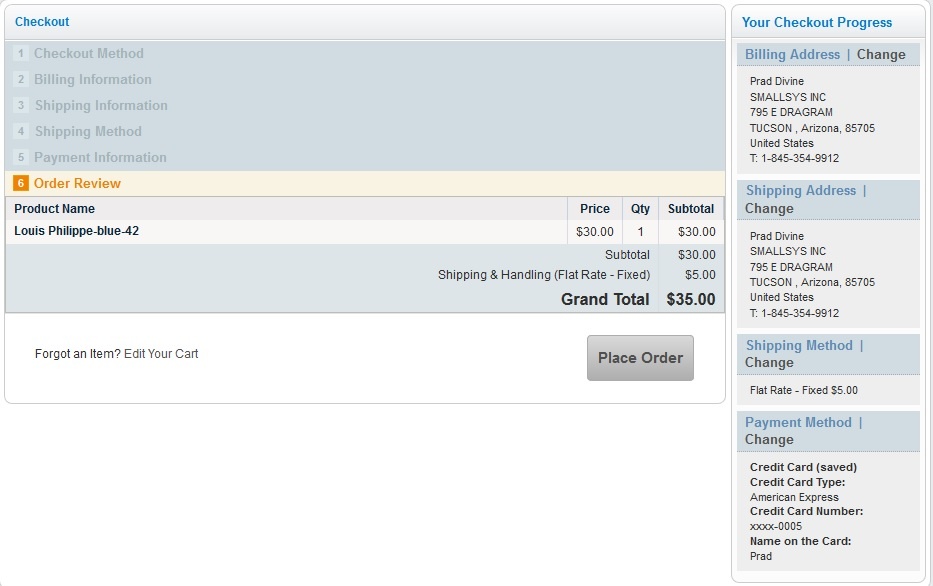
Task: Change the Billing Address
Action: coord(880,55)
